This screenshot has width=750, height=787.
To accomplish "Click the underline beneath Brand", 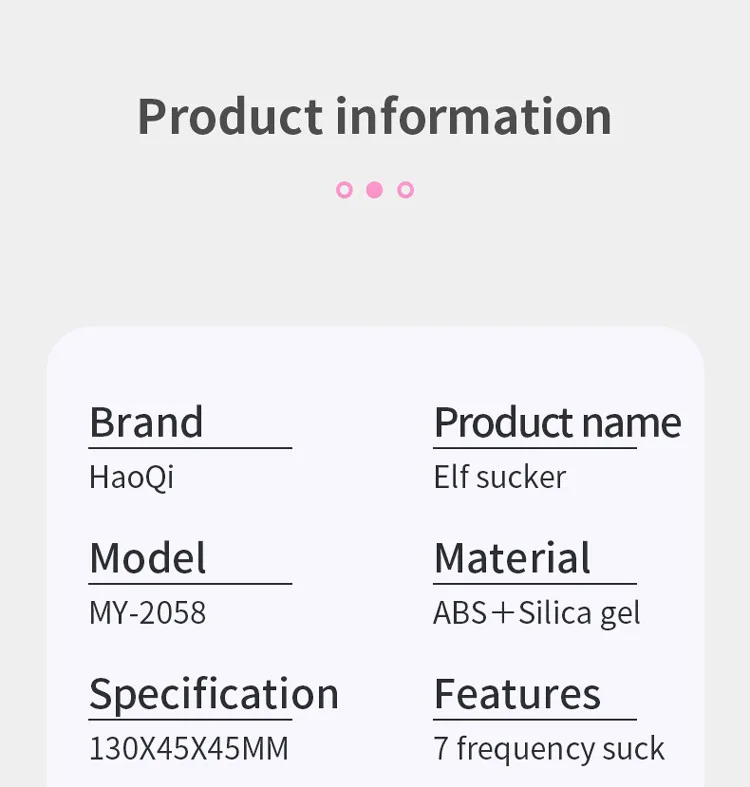I will pyautogui.click(x=190, y=448).
